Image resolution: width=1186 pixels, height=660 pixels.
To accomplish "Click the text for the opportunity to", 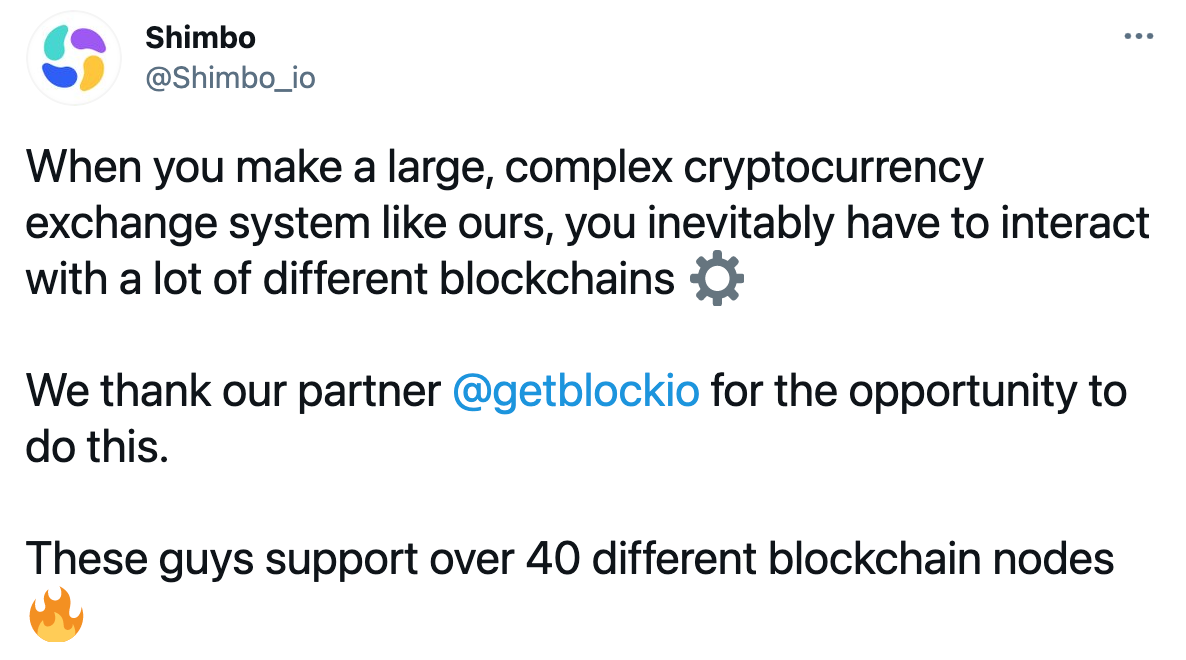I will [918, 391].
